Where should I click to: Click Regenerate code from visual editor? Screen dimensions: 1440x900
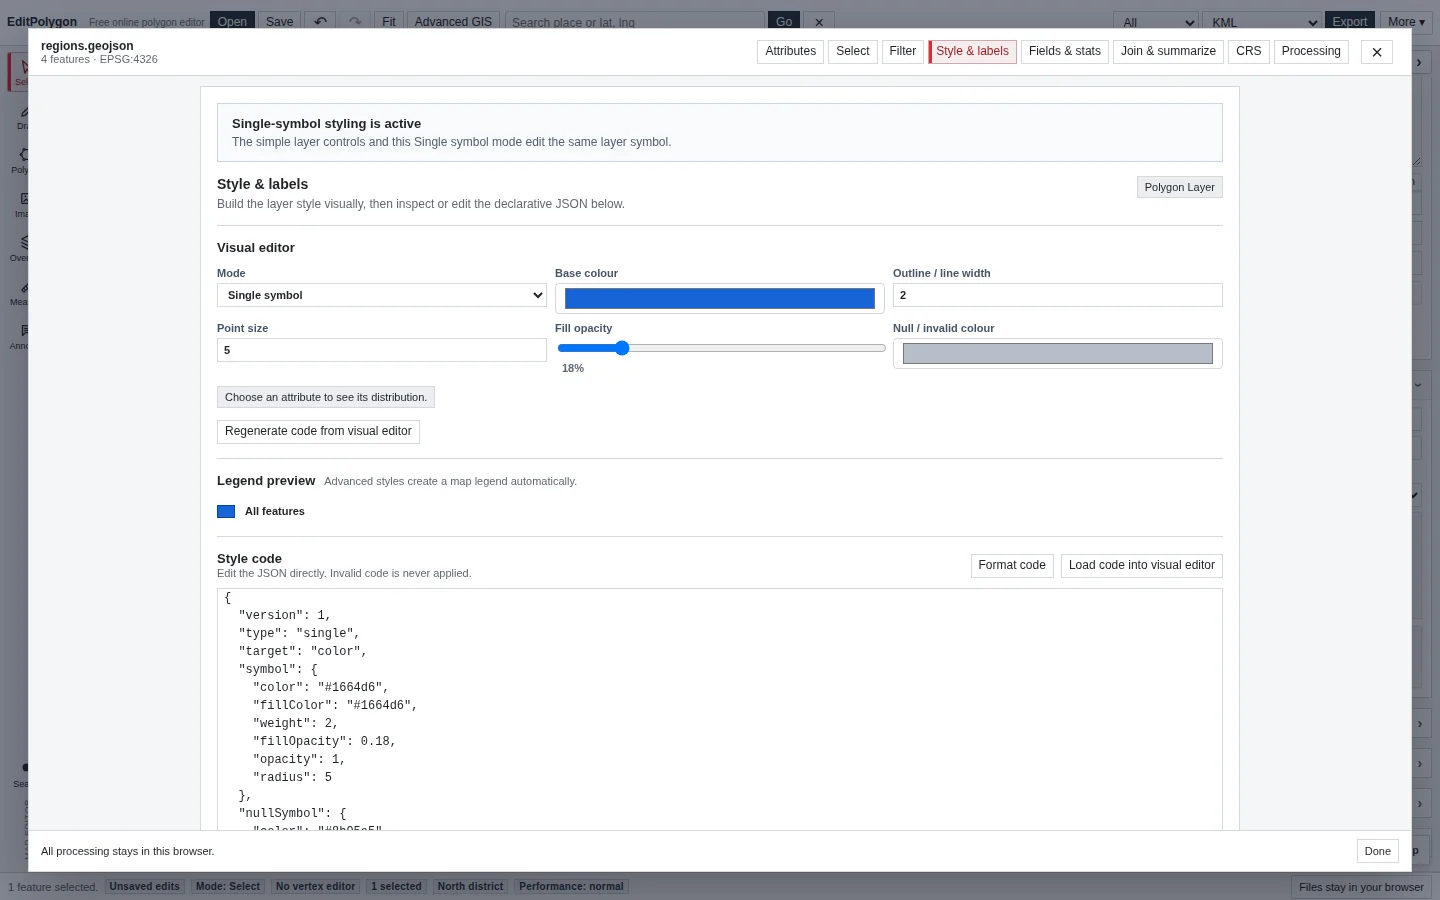click(x=318, y=431)
